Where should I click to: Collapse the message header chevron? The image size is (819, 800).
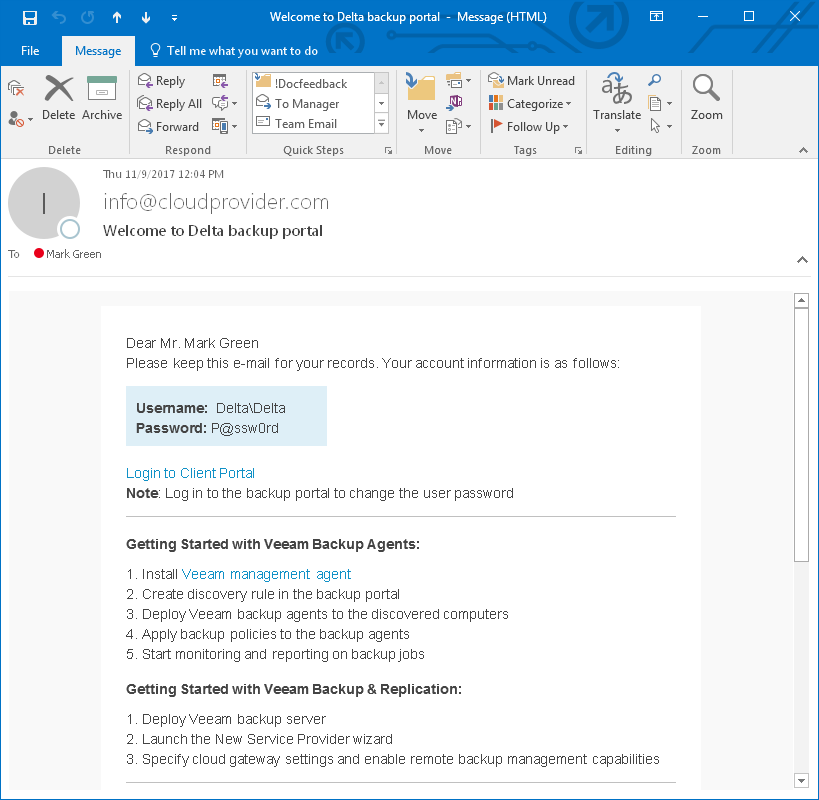pyautogui.click(x=802, y=260)
